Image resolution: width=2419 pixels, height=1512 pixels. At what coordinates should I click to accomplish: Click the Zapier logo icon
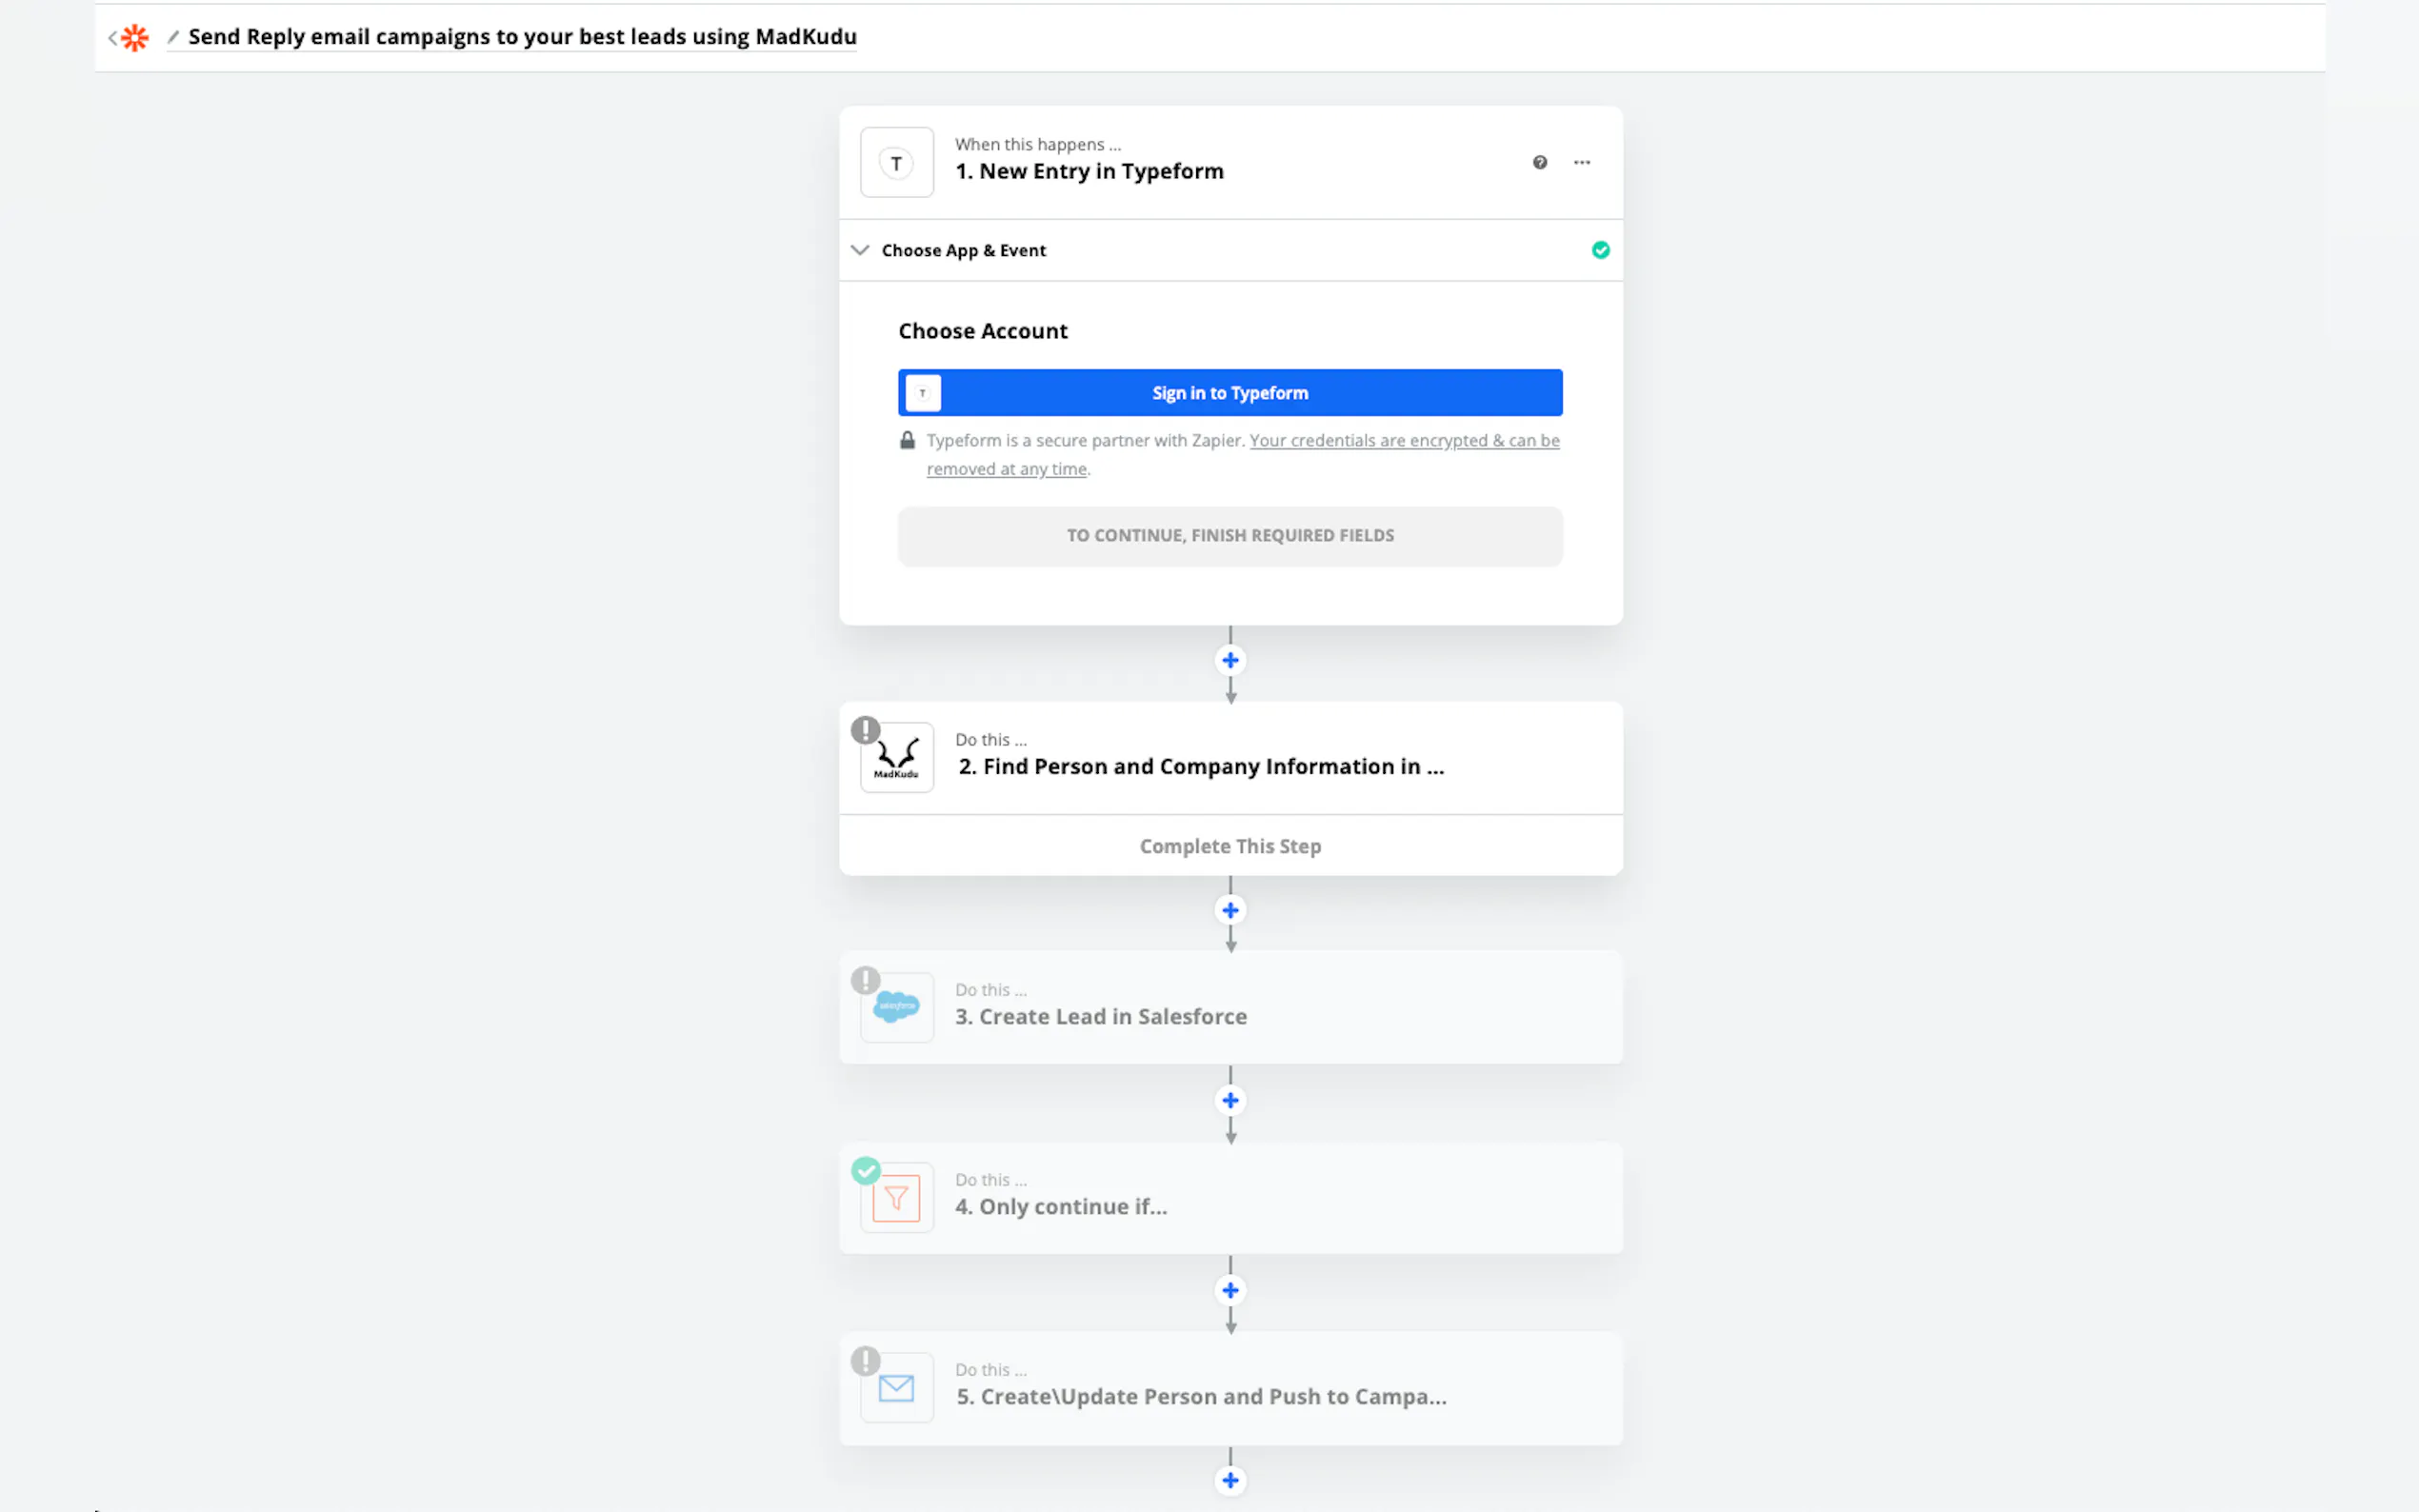(x=135, y=38)
